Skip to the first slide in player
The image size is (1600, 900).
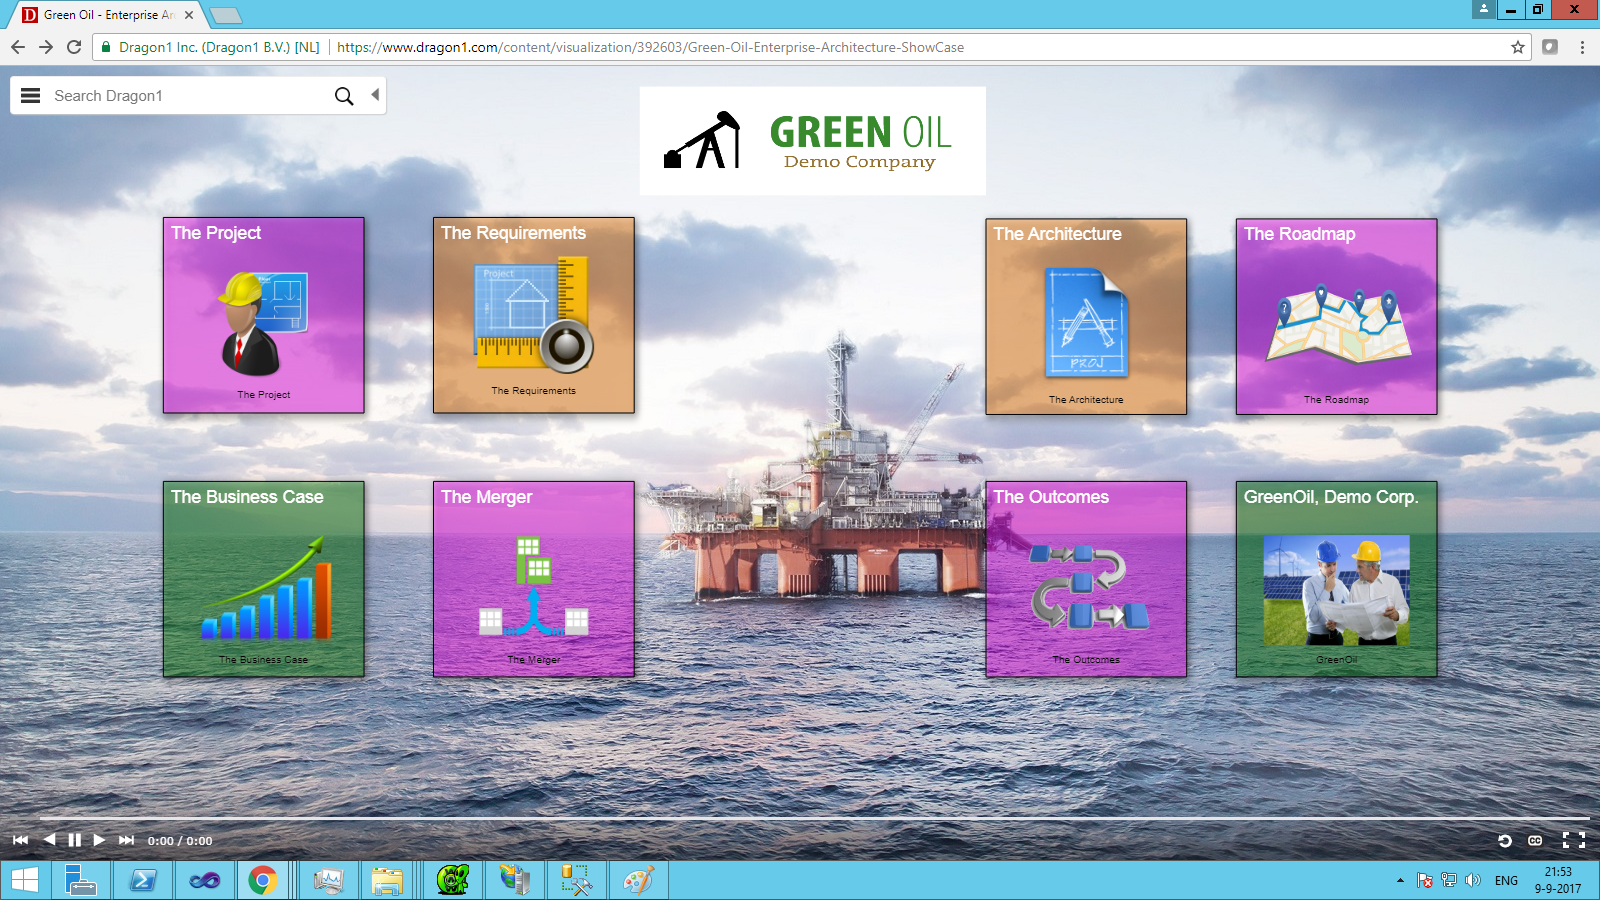(20, 840)
